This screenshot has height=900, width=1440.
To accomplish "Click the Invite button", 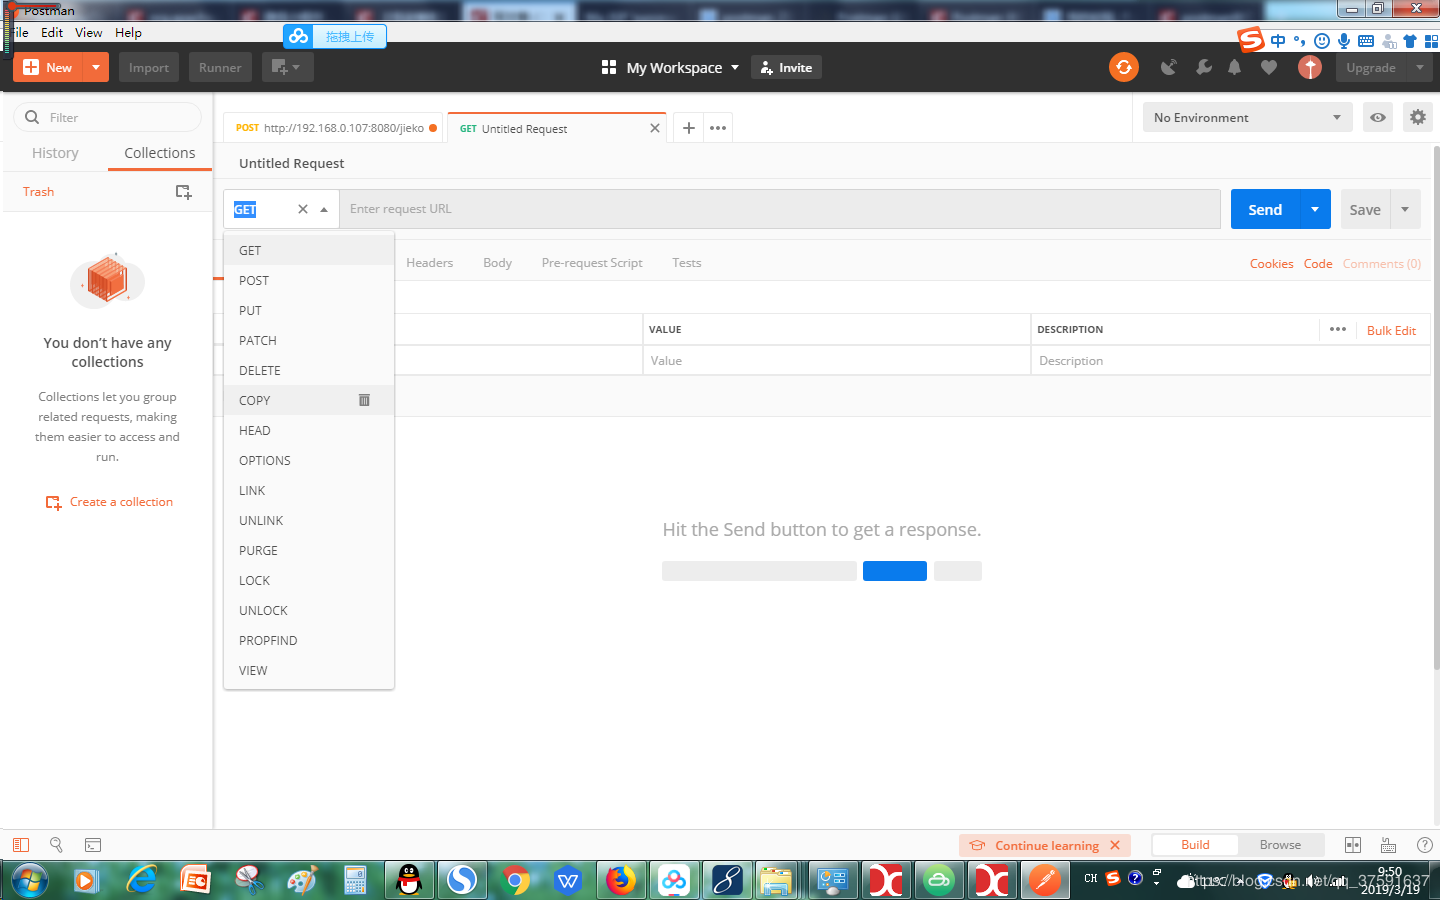I will (x=786, y=67).
